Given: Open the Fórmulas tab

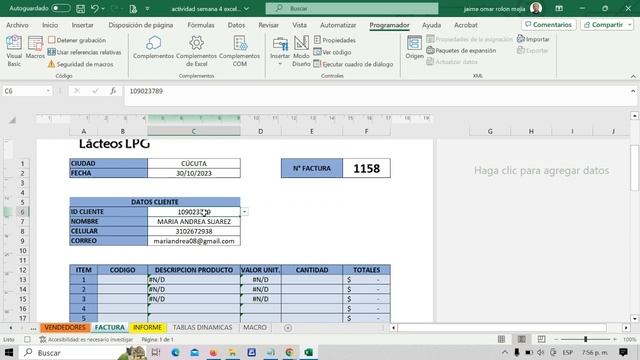Looking at the screenshot, I should pos(201,25).
